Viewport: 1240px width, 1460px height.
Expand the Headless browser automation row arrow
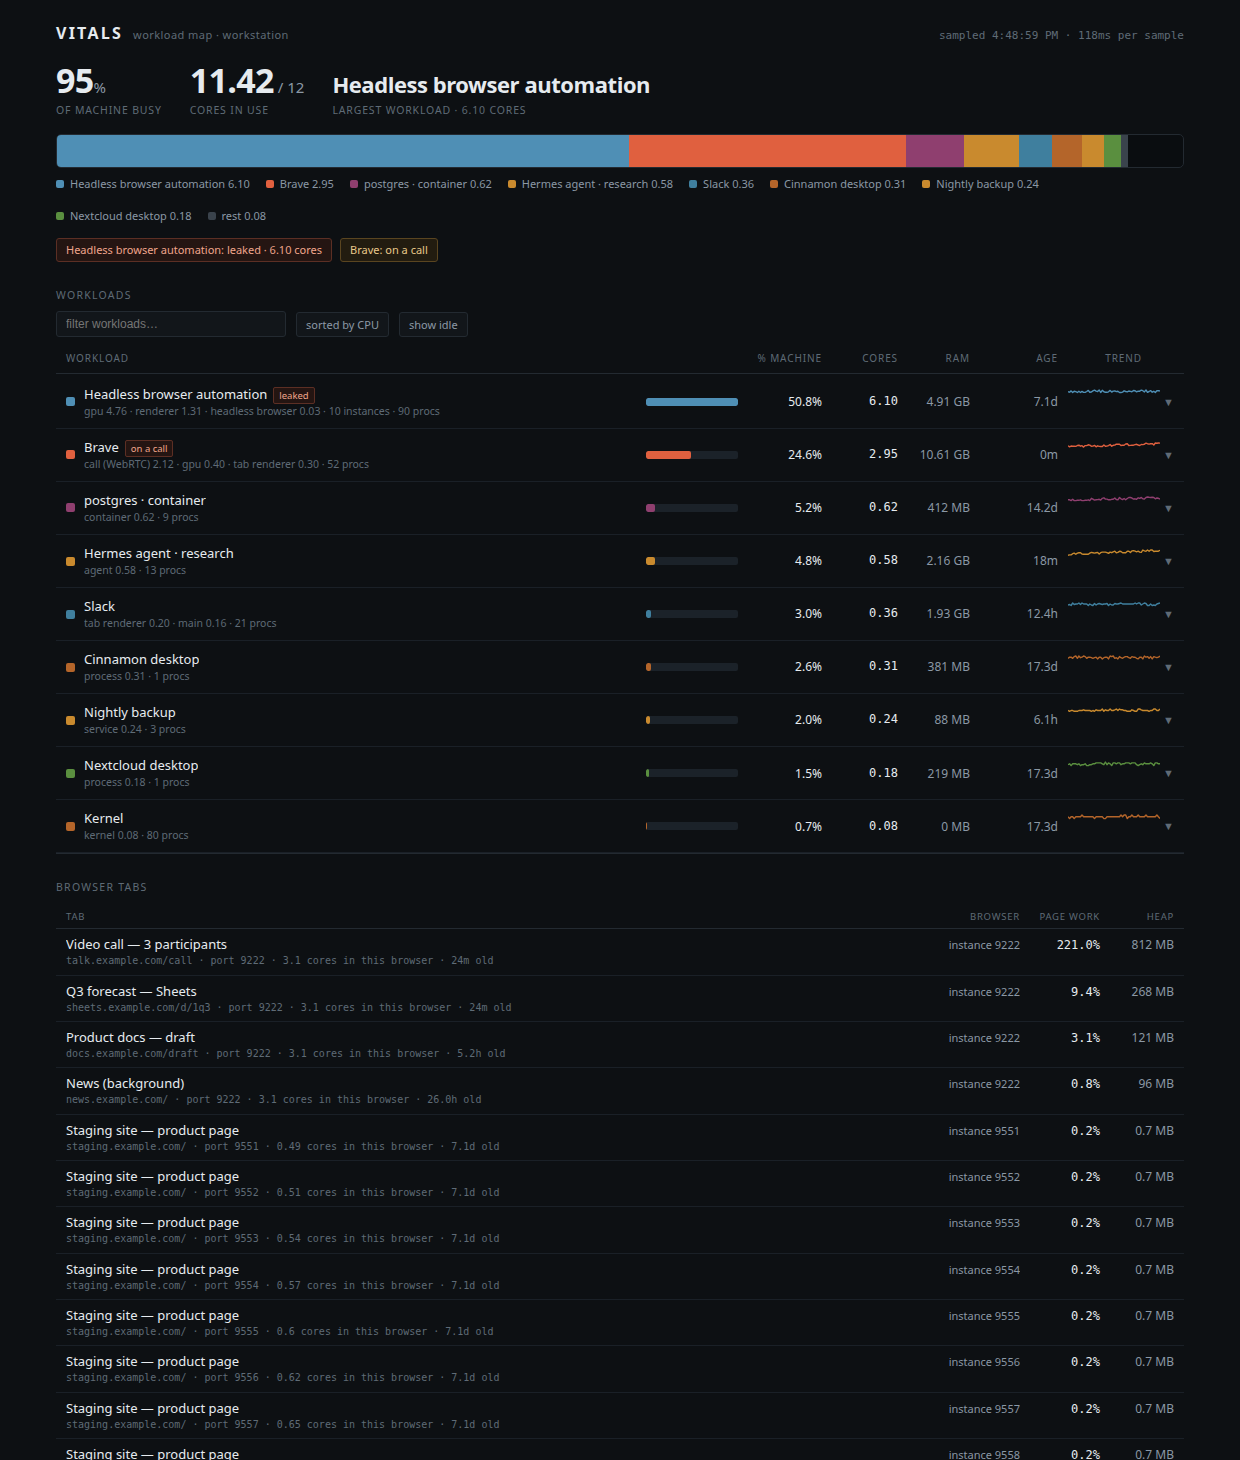click(1168, 402)
